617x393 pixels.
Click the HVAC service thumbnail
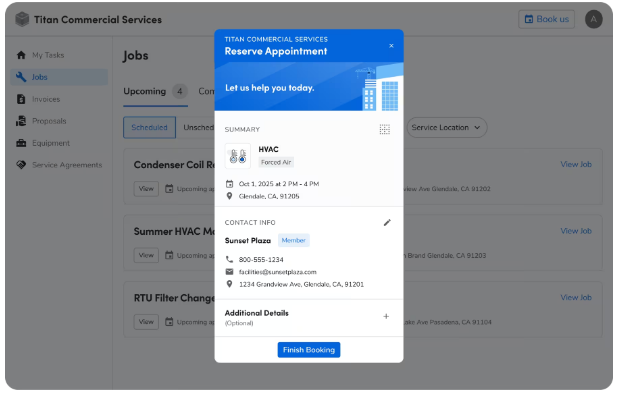[x=238, y=156]
